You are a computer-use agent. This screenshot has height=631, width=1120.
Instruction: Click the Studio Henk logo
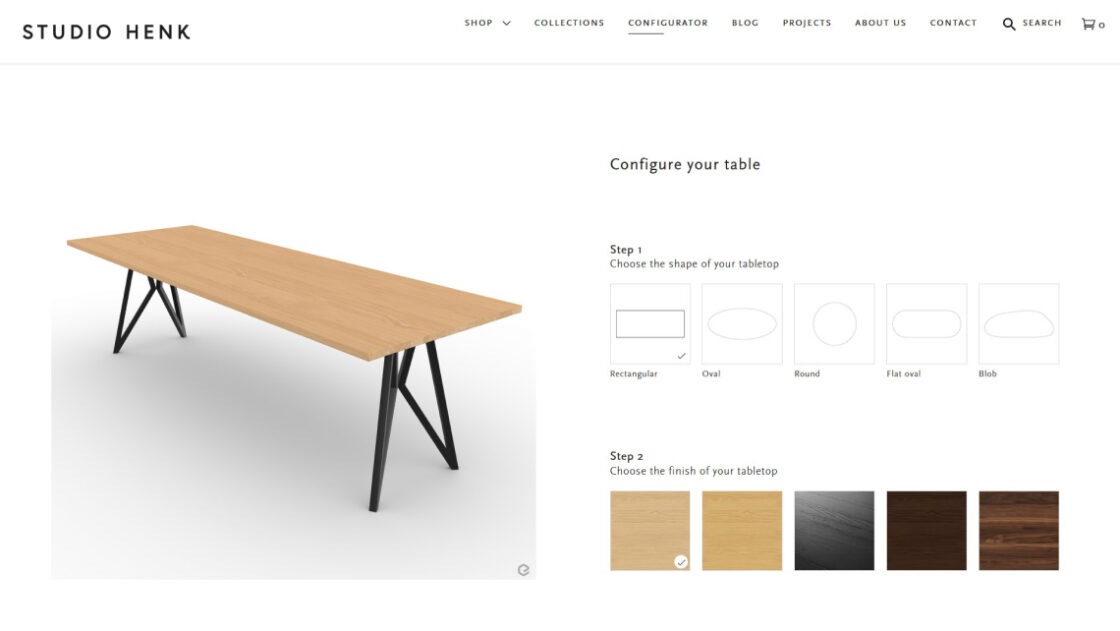[106, 32]
